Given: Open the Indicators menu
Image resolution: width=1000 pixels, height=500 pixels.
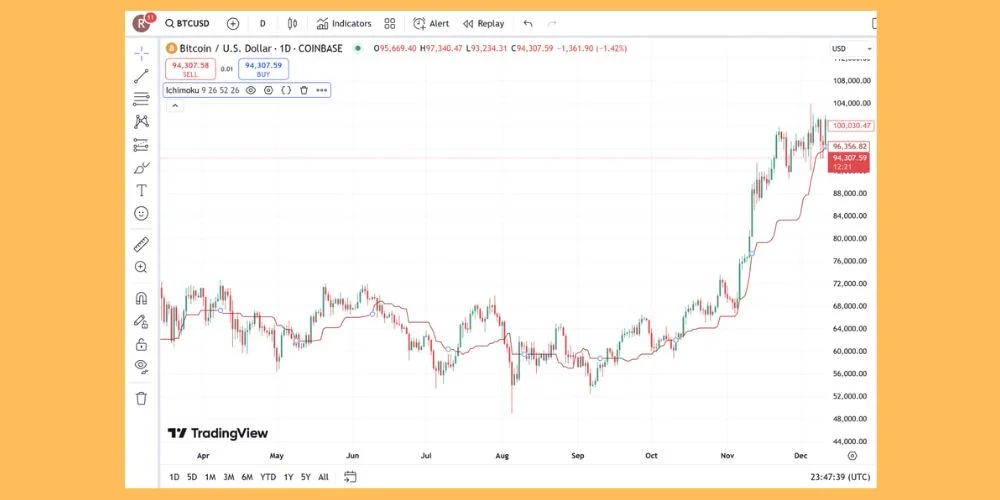Looking at the screenshot, I should pos(343,23).
